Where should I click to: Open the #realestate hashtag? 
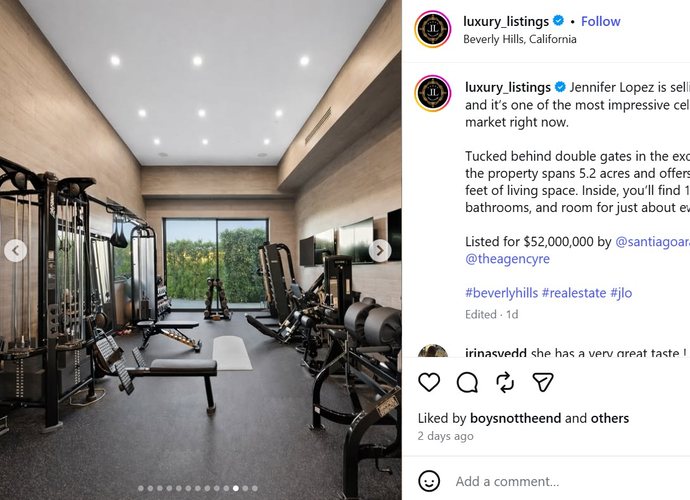click(x=574, y=293)
